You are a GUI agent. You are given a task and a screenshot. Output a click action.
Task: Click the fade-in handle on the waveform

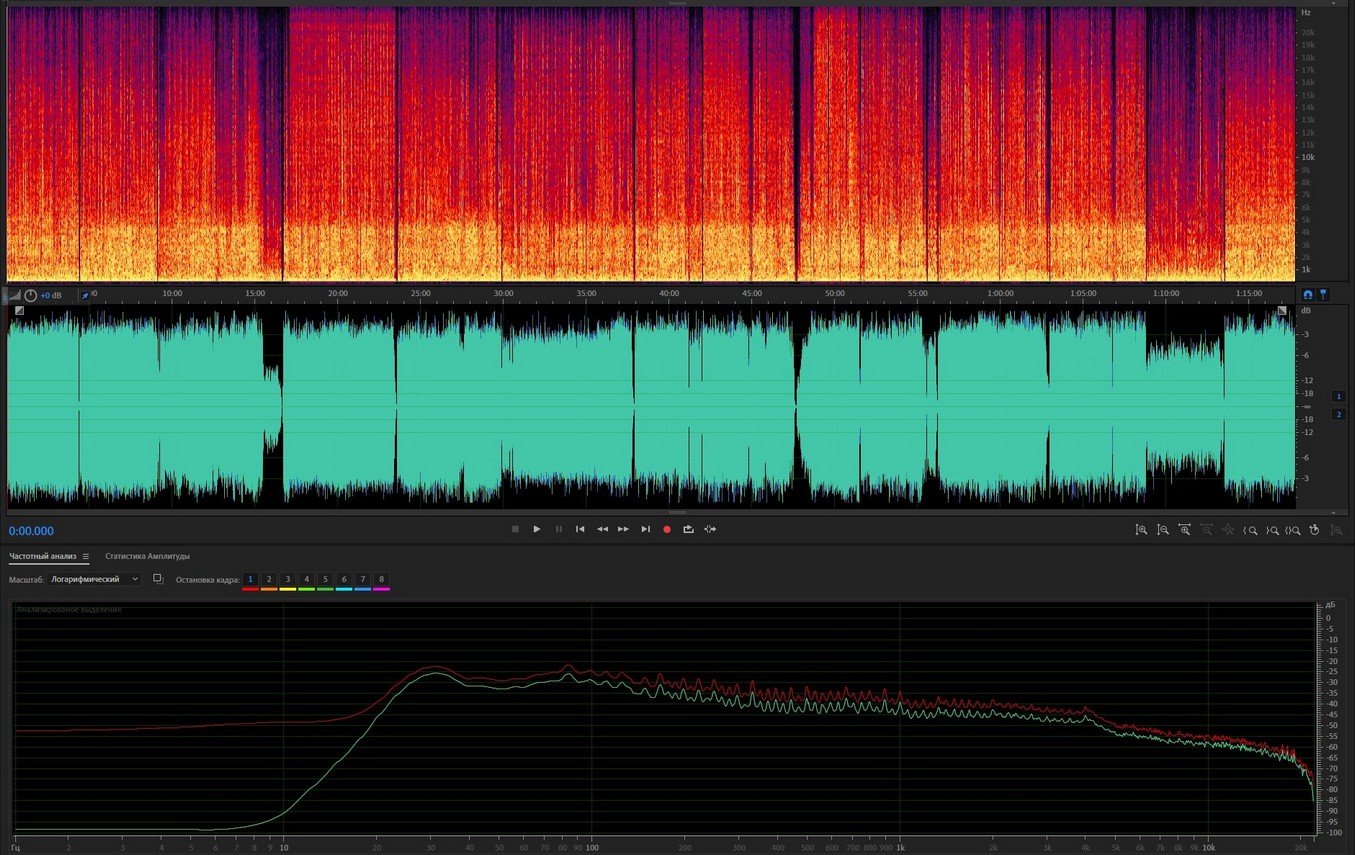[x=19, y=311]
